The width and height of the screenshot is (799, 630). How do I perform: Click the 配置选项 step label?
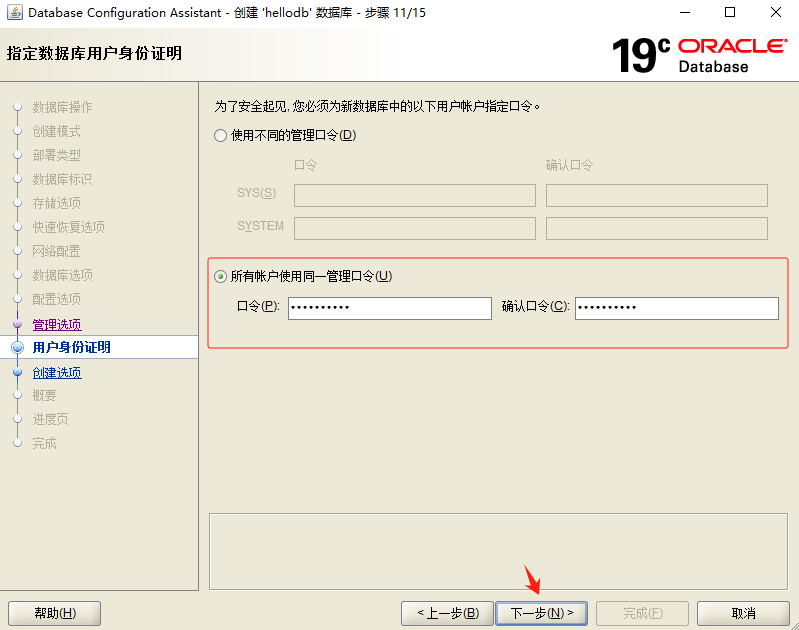pyautogui.click(x=57, y=299)
